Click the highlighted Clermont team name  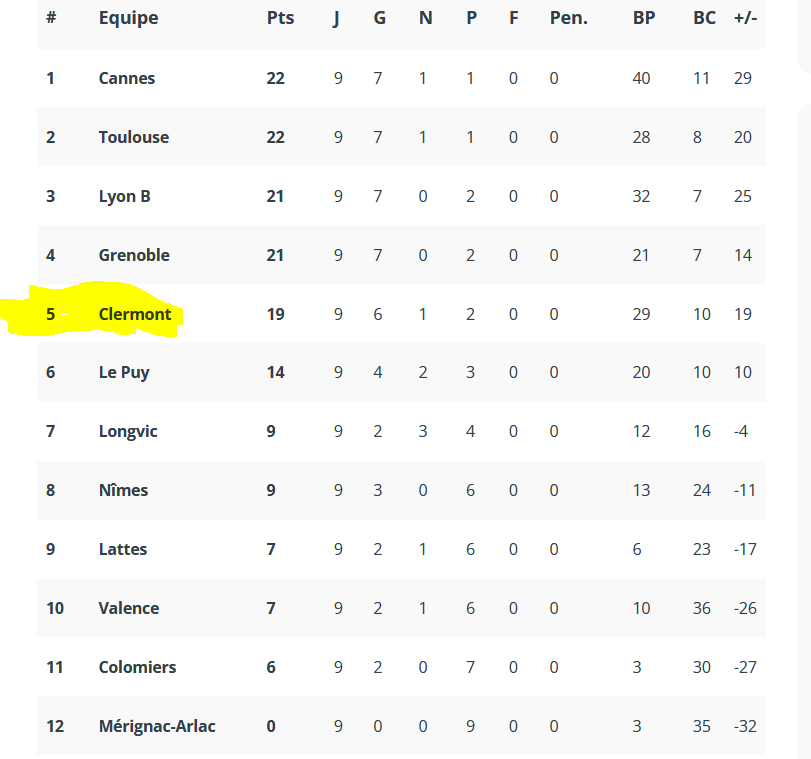point(135,314)
